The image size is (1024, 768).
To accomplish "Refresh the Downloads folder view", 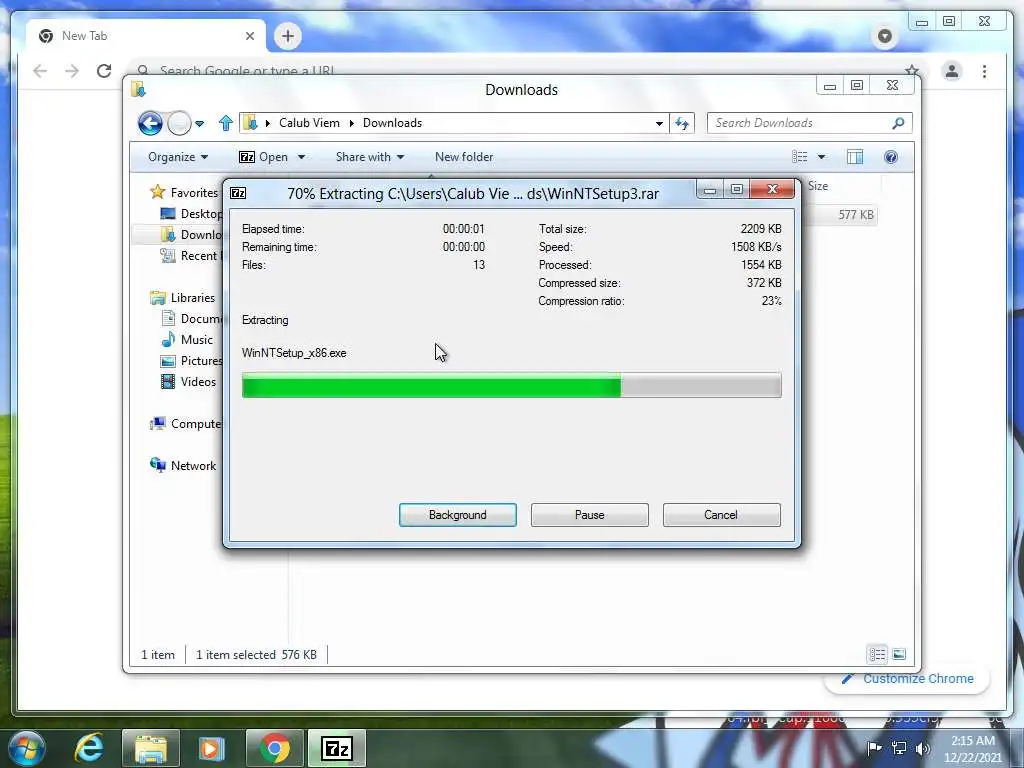I will pos(682,123).
